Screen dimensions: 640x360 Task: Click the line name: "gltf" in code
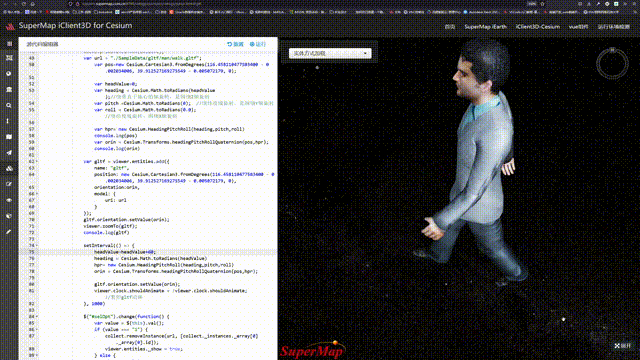tap(111, 168)
